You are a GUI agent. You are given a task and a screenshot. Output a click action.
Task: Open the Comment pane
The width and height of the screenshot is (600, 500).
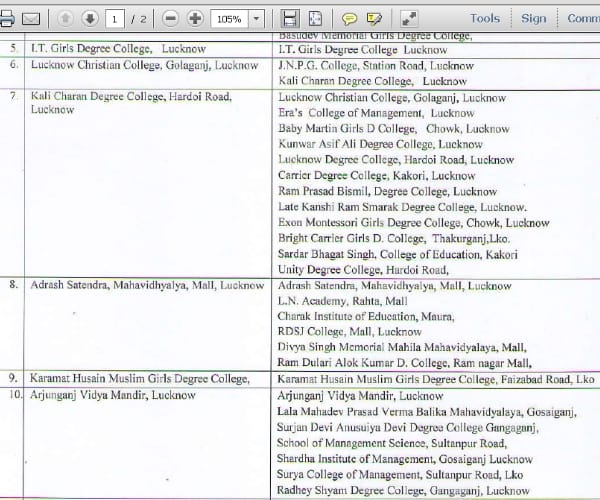pos(584,18)
